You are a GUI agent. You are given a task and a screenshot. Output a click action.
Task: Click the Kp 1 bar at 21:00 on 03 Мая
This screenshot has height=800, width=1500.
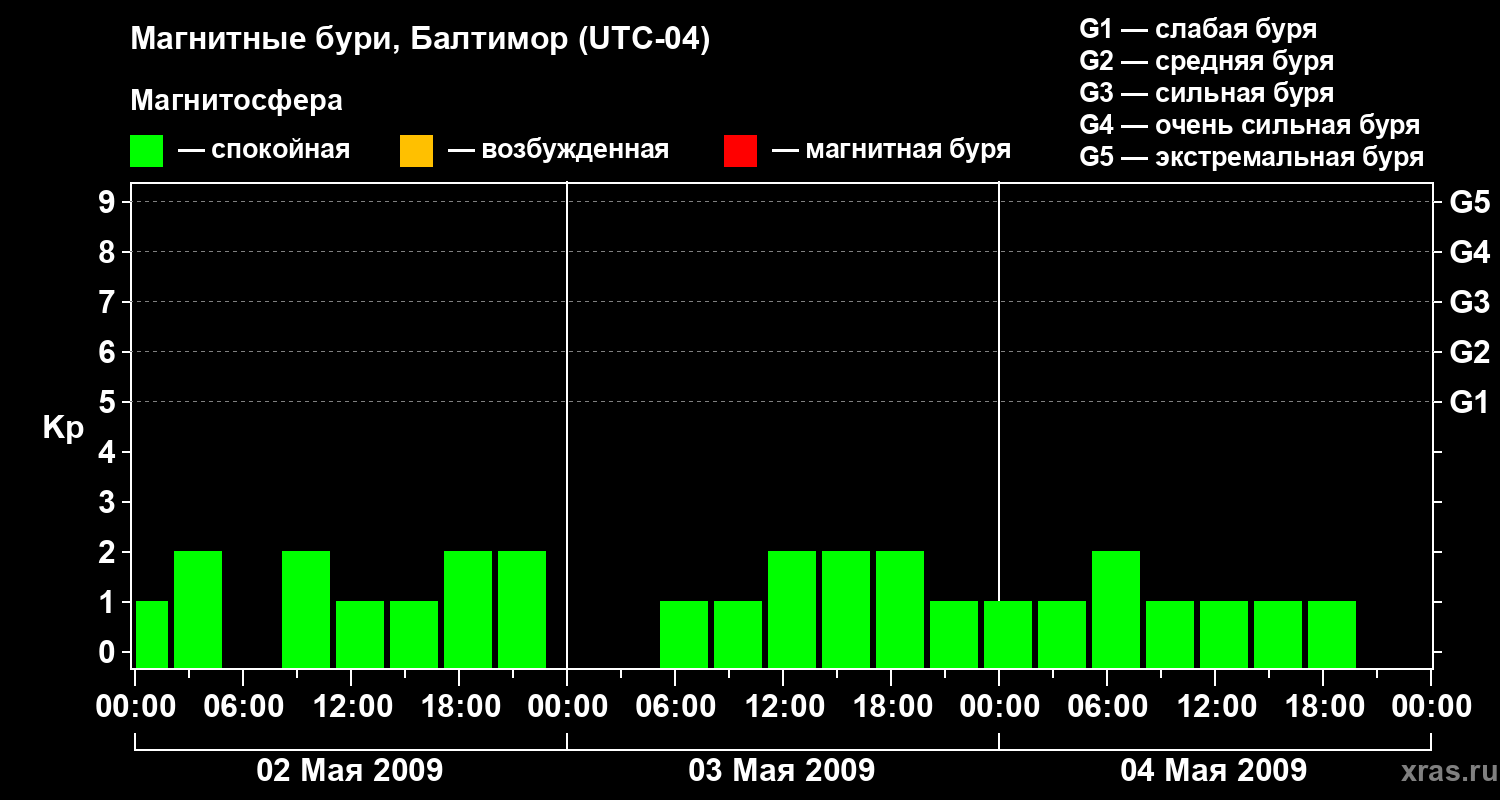click(954, 634)
